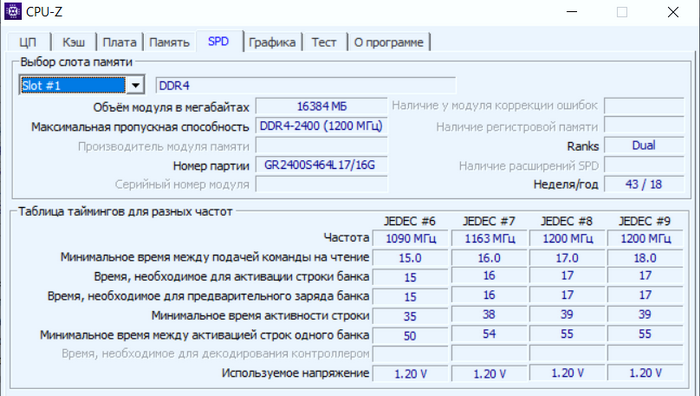Open the Графика tab
The image size is (700, 396).
[x=272, y=42]
